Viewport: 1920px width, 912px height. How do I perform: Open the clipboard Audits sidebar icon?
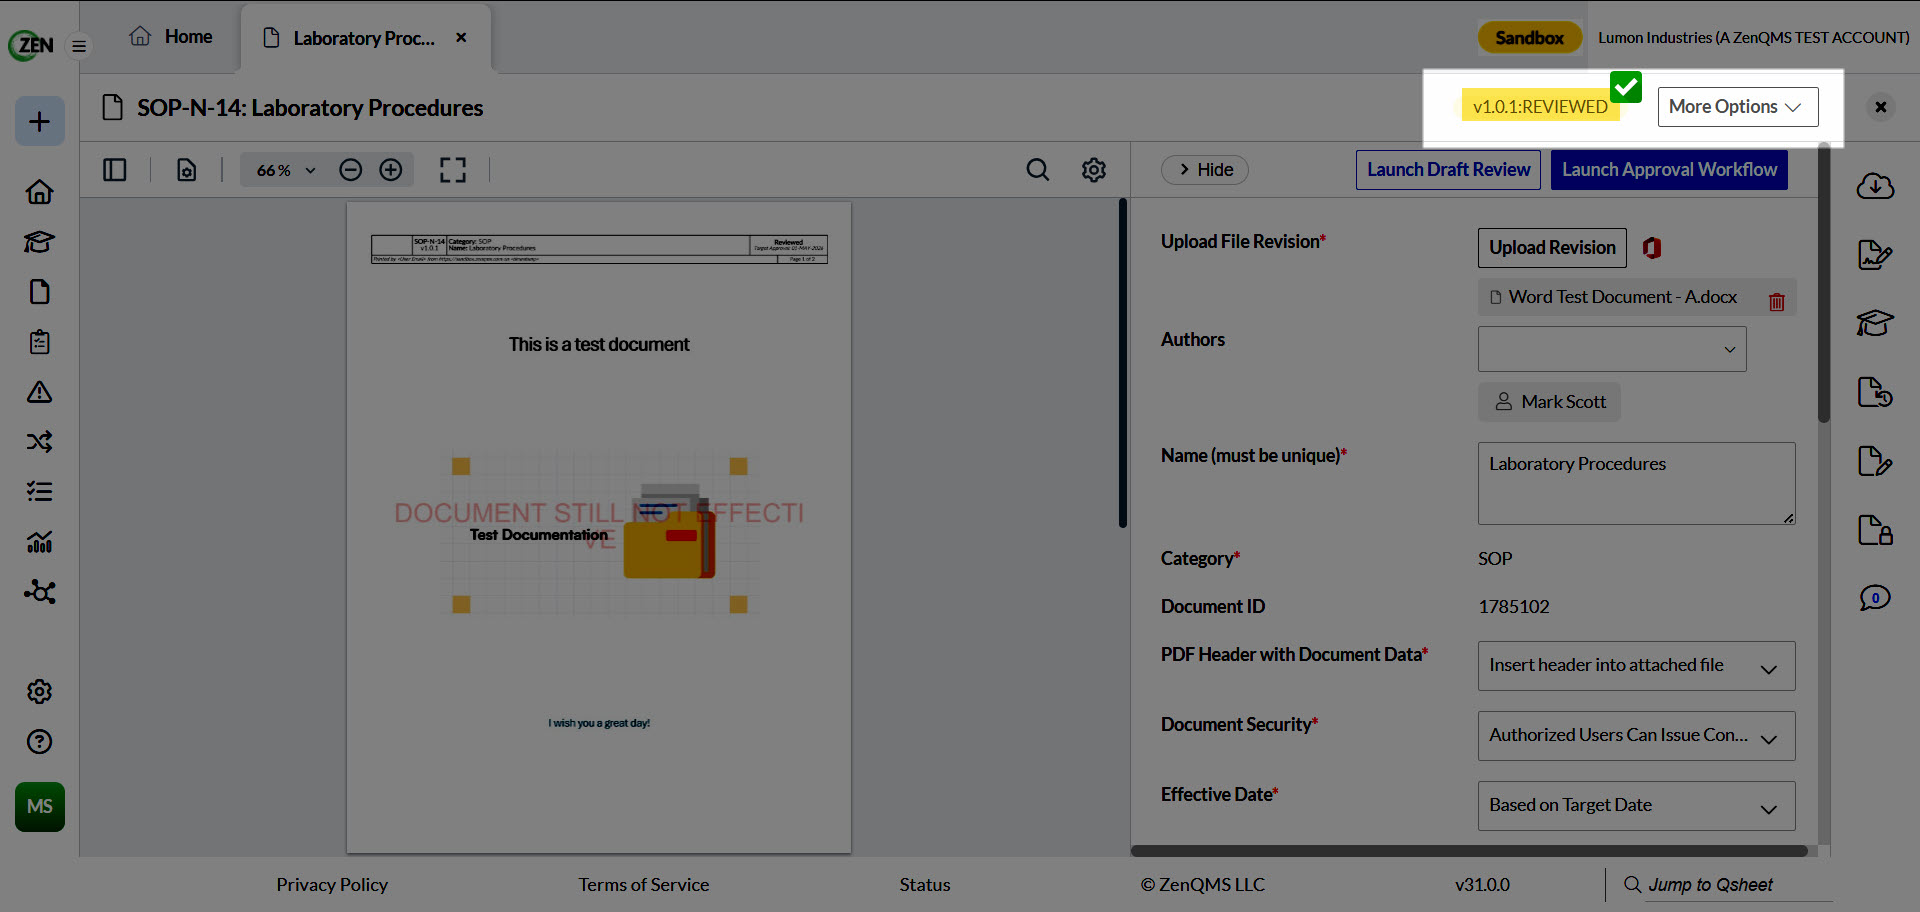click(x=40, y=341)
